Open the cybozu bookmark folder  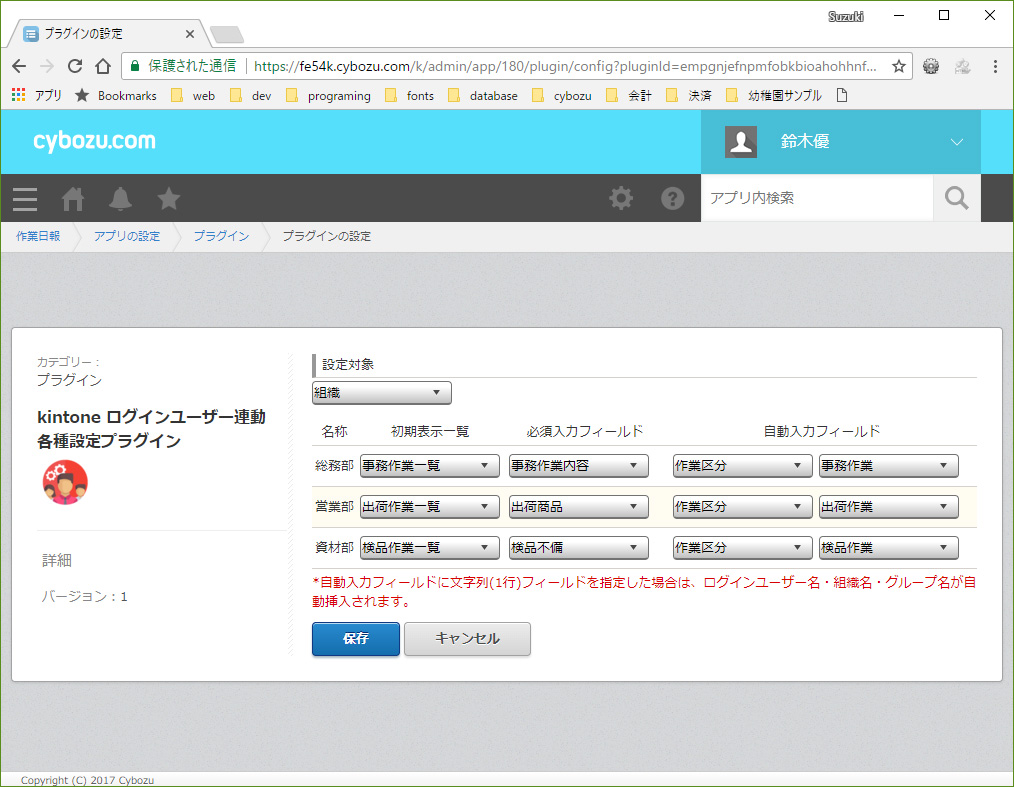[562, 96]
